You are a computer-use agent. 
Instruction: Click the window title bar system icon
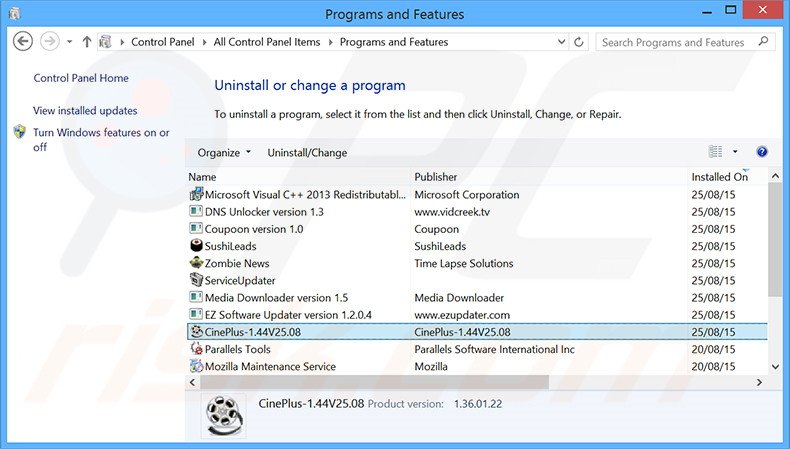coord(15,13)
